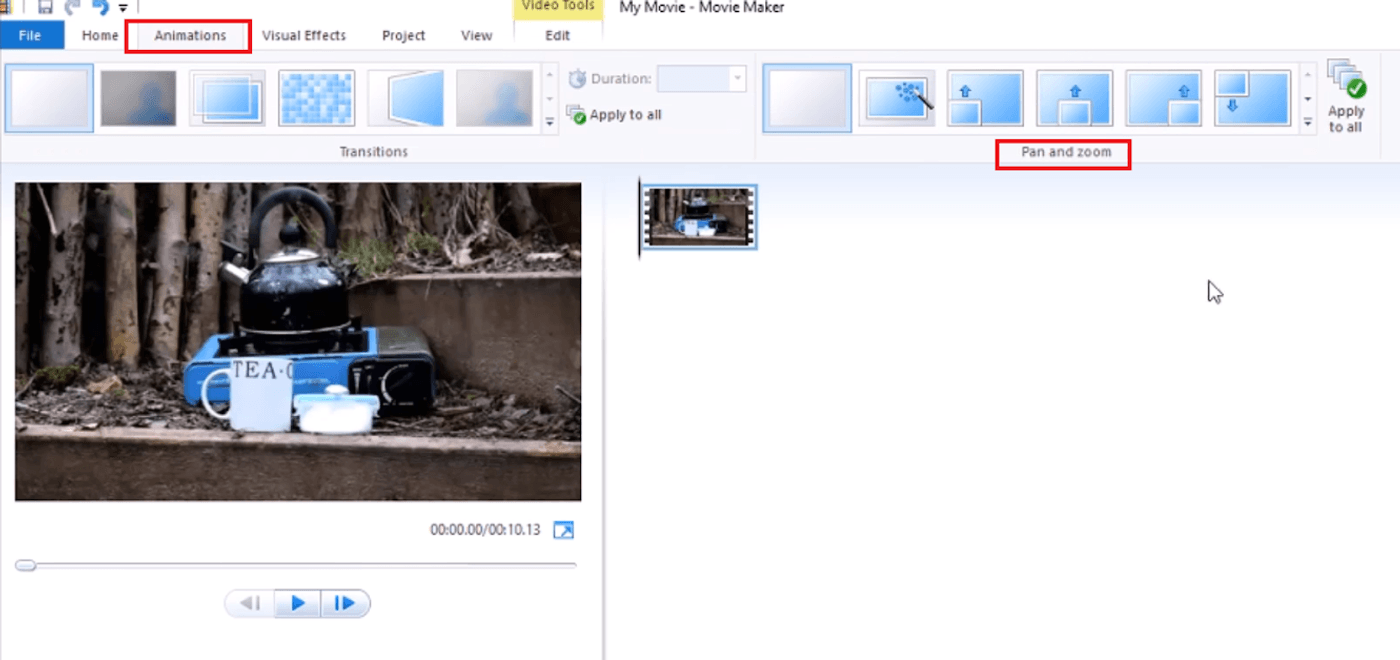
Task: Apply the Fade transition with gray silhouette
Action: point(139,97)
